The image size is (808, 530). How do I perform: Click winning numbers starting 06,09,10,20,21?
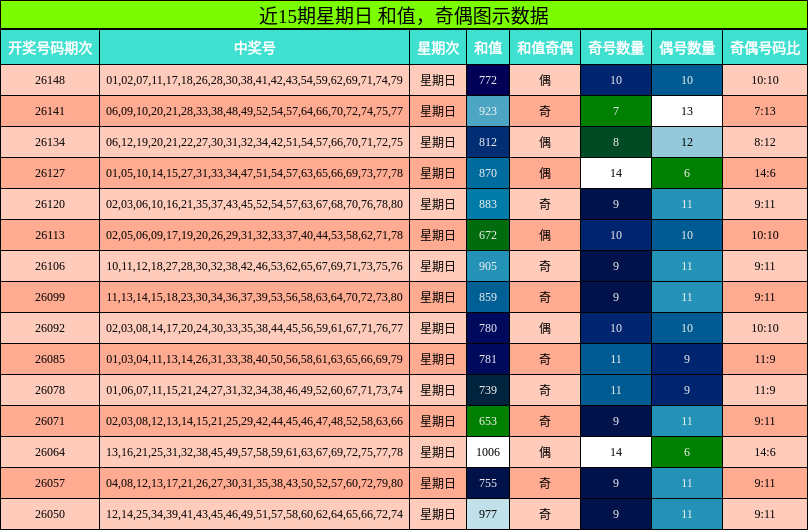coord(255,111)
